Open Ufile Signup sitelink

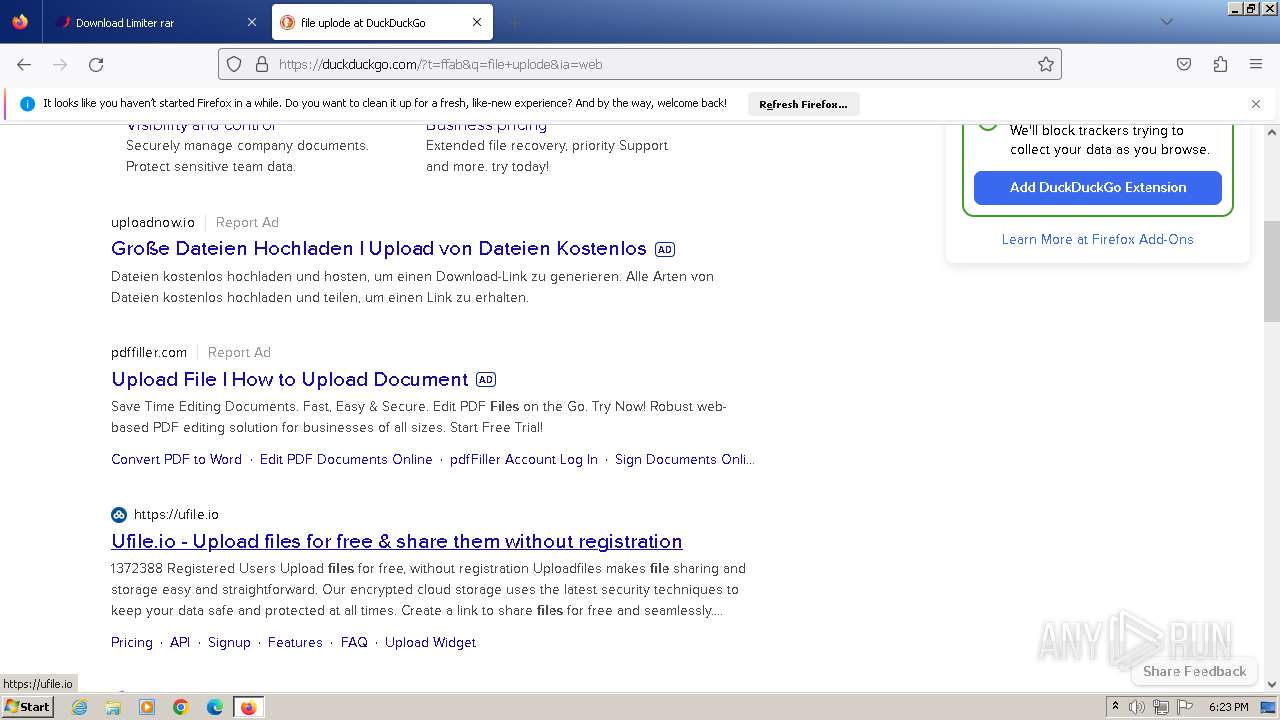(229, 642)
